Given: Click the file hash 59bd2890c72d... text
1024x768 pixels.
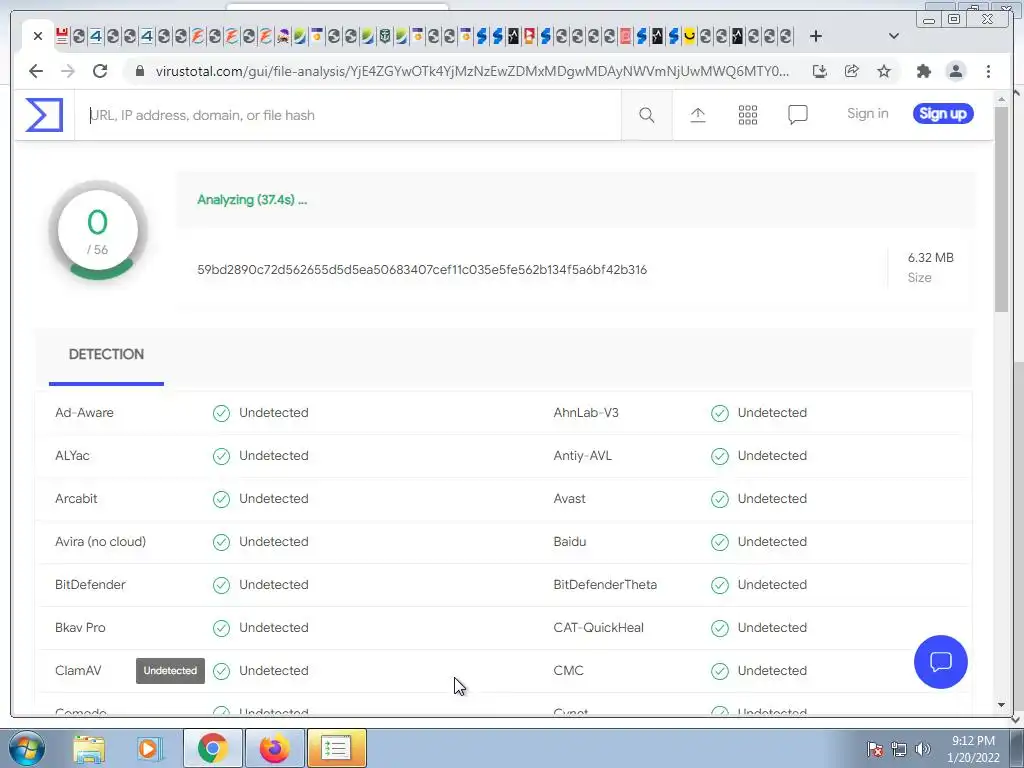Looking at the screenshot, I should [422, 270].
